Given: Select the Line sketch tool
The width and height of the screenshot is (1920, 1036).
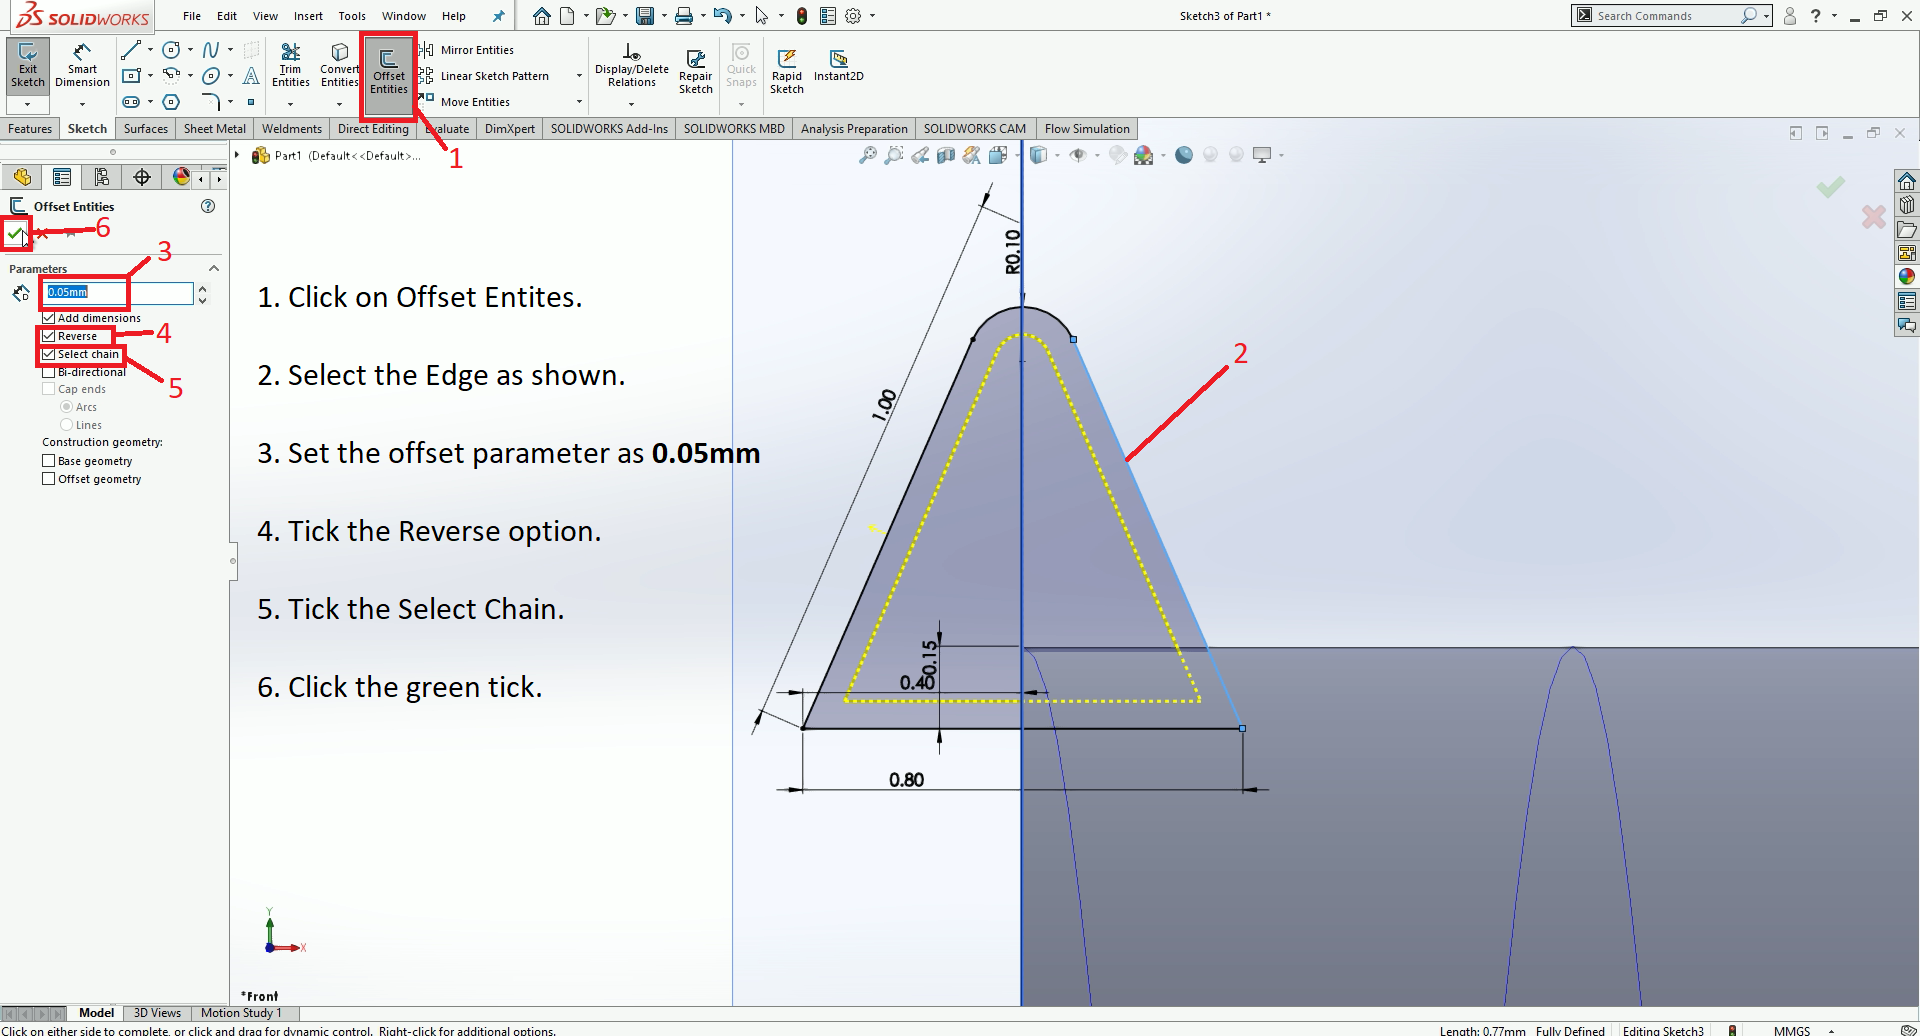Looking at the screenshot, I should [x=131, y=50].
